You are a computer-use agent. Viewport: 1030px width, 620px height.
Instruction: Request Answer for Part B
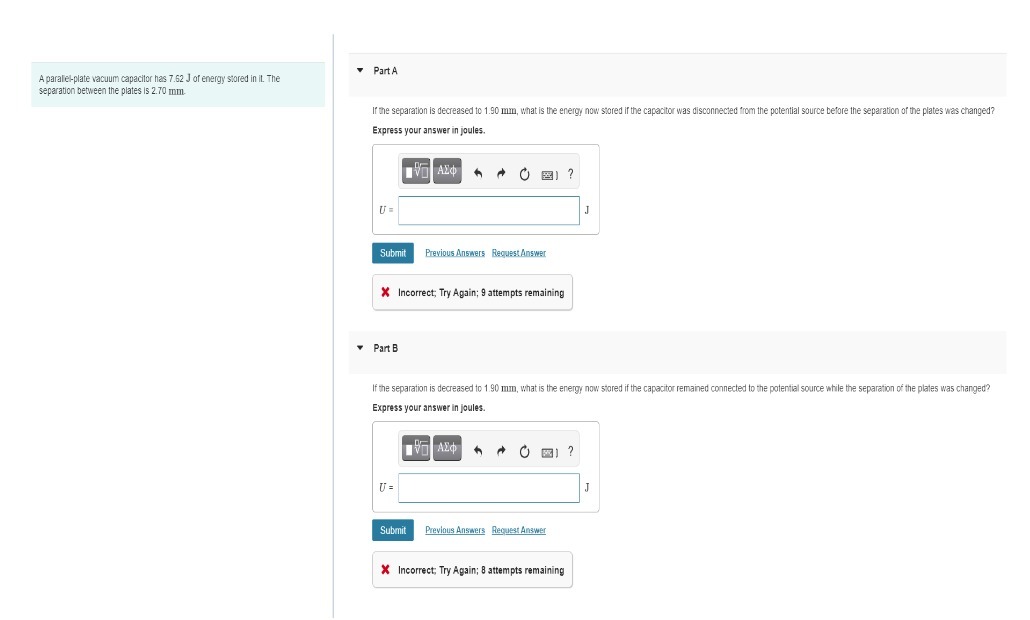pyautogui.click(x=519, y=530)
